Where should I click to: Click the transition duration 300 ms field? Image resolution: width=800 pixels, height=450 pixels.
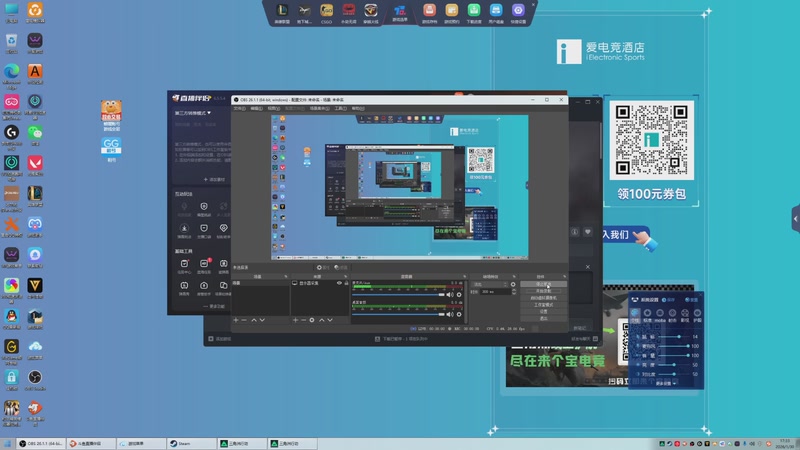click(x=494, y=291)
